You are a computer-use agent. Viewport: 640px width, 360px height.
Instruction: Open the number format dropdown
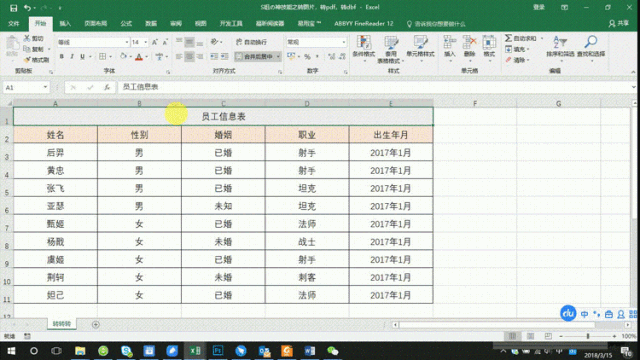tap(344, 42)
